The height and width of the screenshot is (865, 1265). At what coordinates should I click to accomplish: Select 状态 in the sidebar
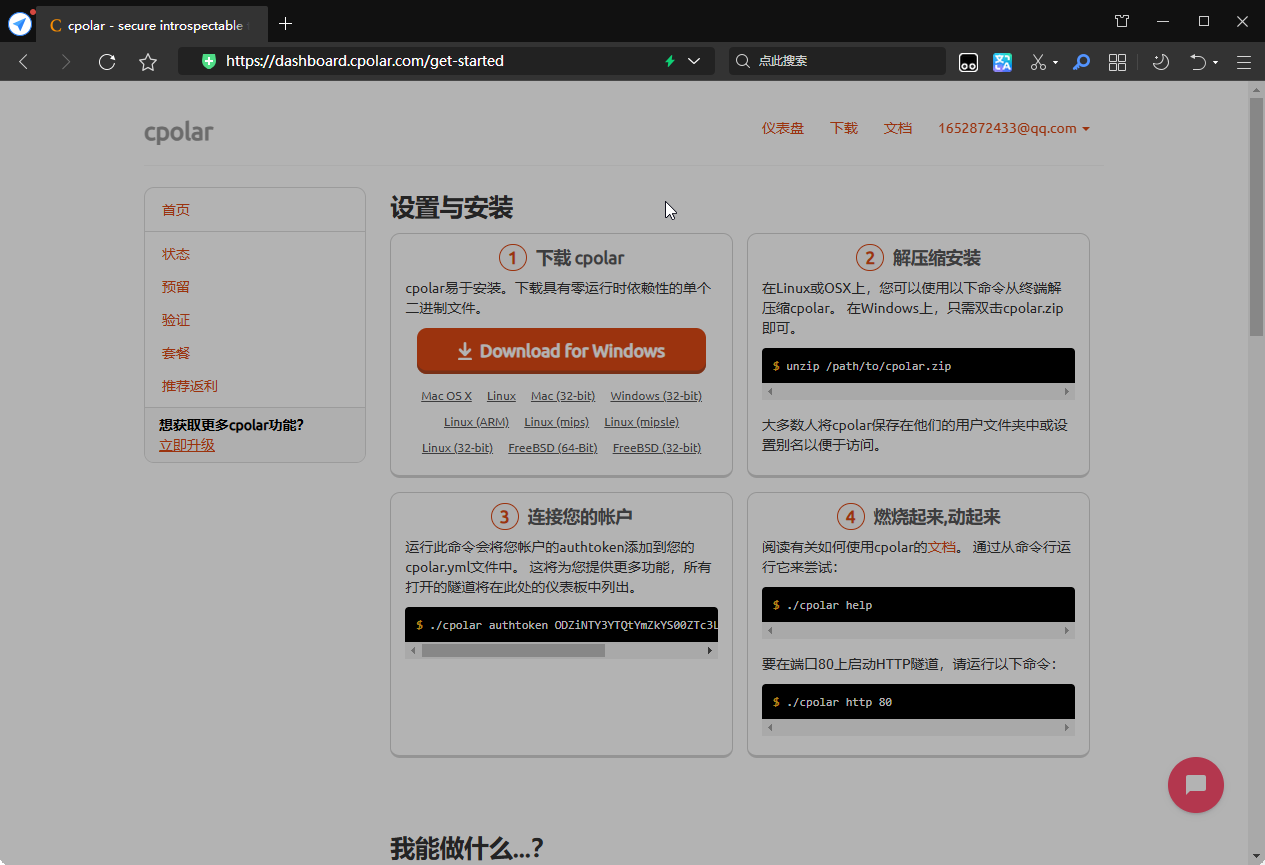[176, 254]
